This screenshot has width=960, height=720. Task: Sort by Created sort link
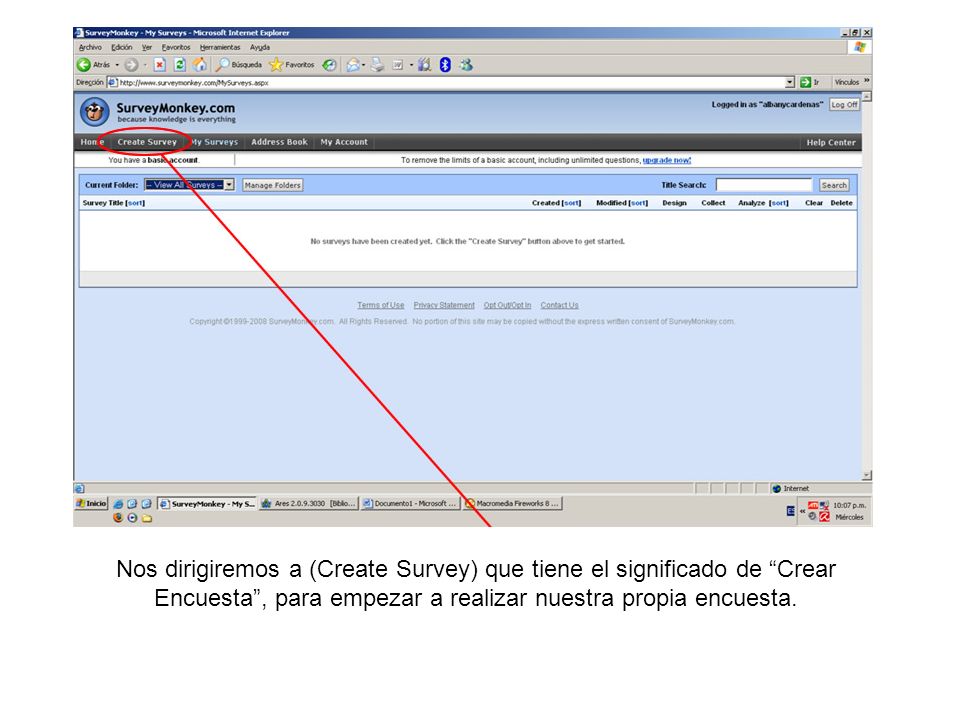572,203
